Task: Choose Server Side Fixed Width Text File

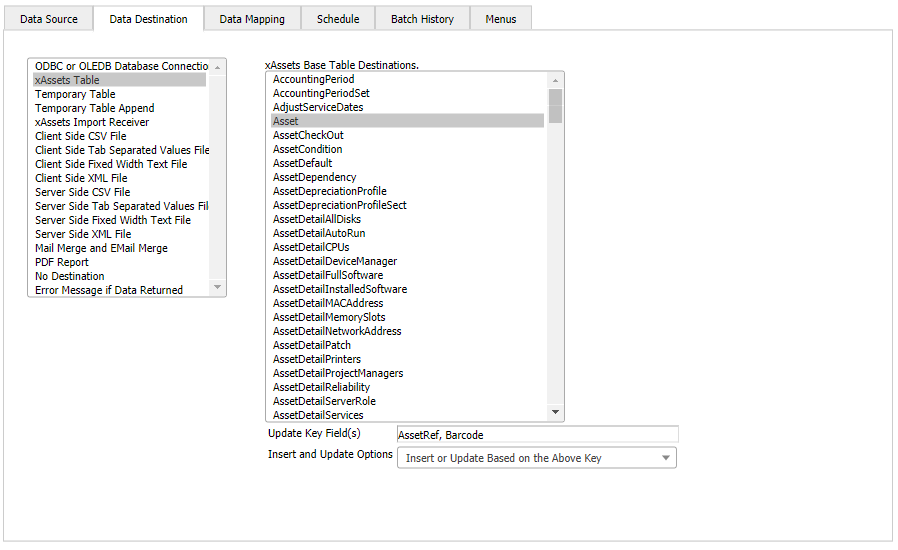Action: [x=120, y=221]
